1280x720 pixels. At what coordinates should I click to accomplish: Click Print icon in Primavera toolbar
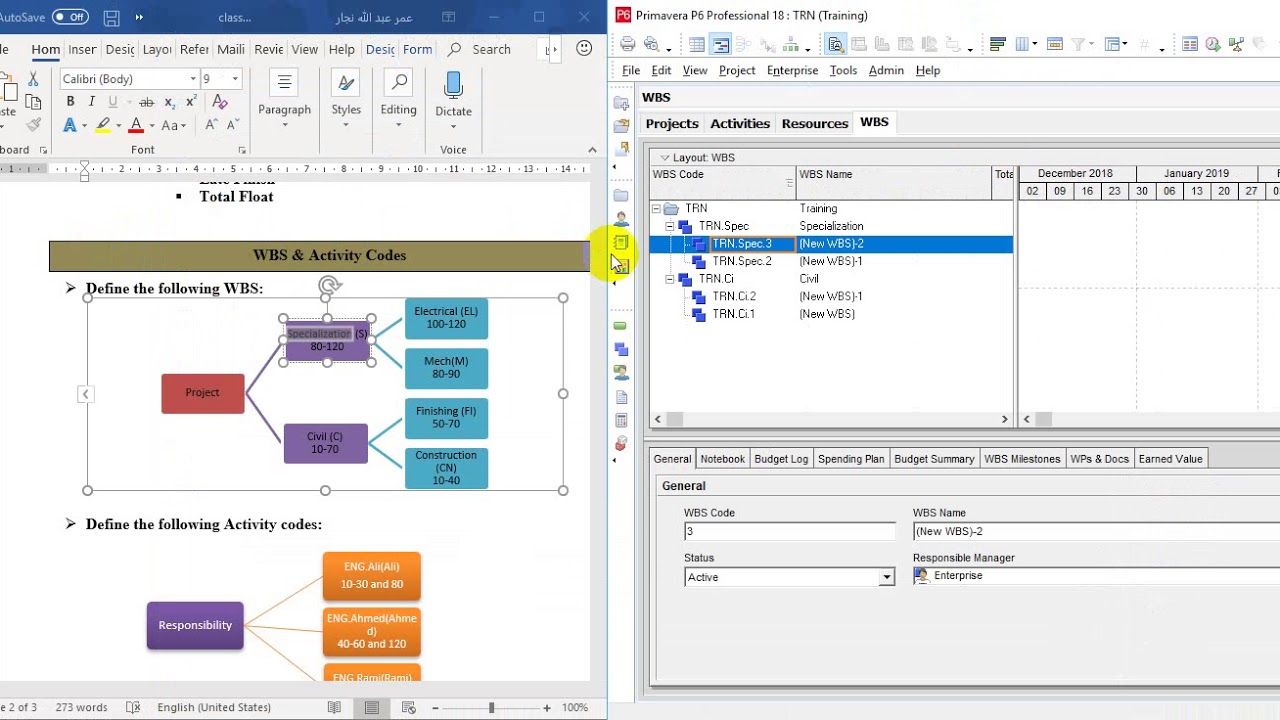627,44
